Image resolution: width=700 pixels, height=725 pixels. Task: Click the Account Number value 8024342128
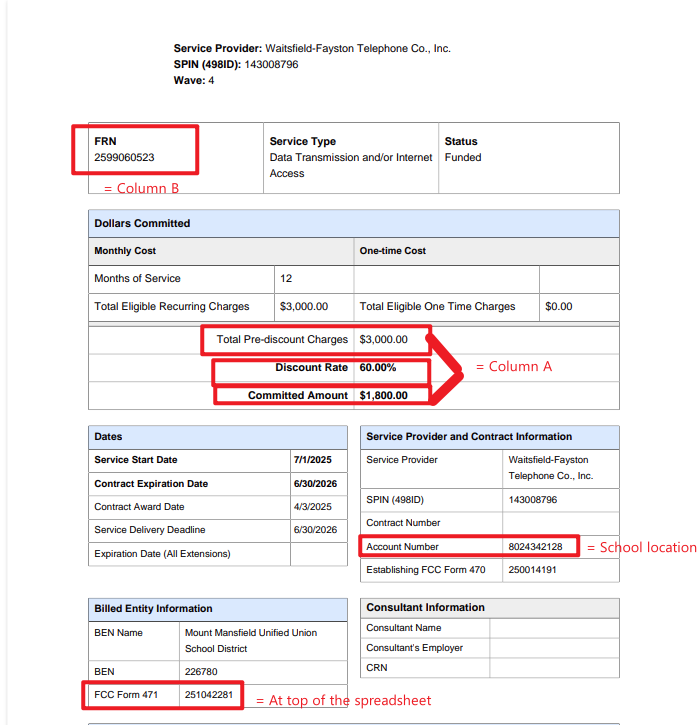pos(542,547)
